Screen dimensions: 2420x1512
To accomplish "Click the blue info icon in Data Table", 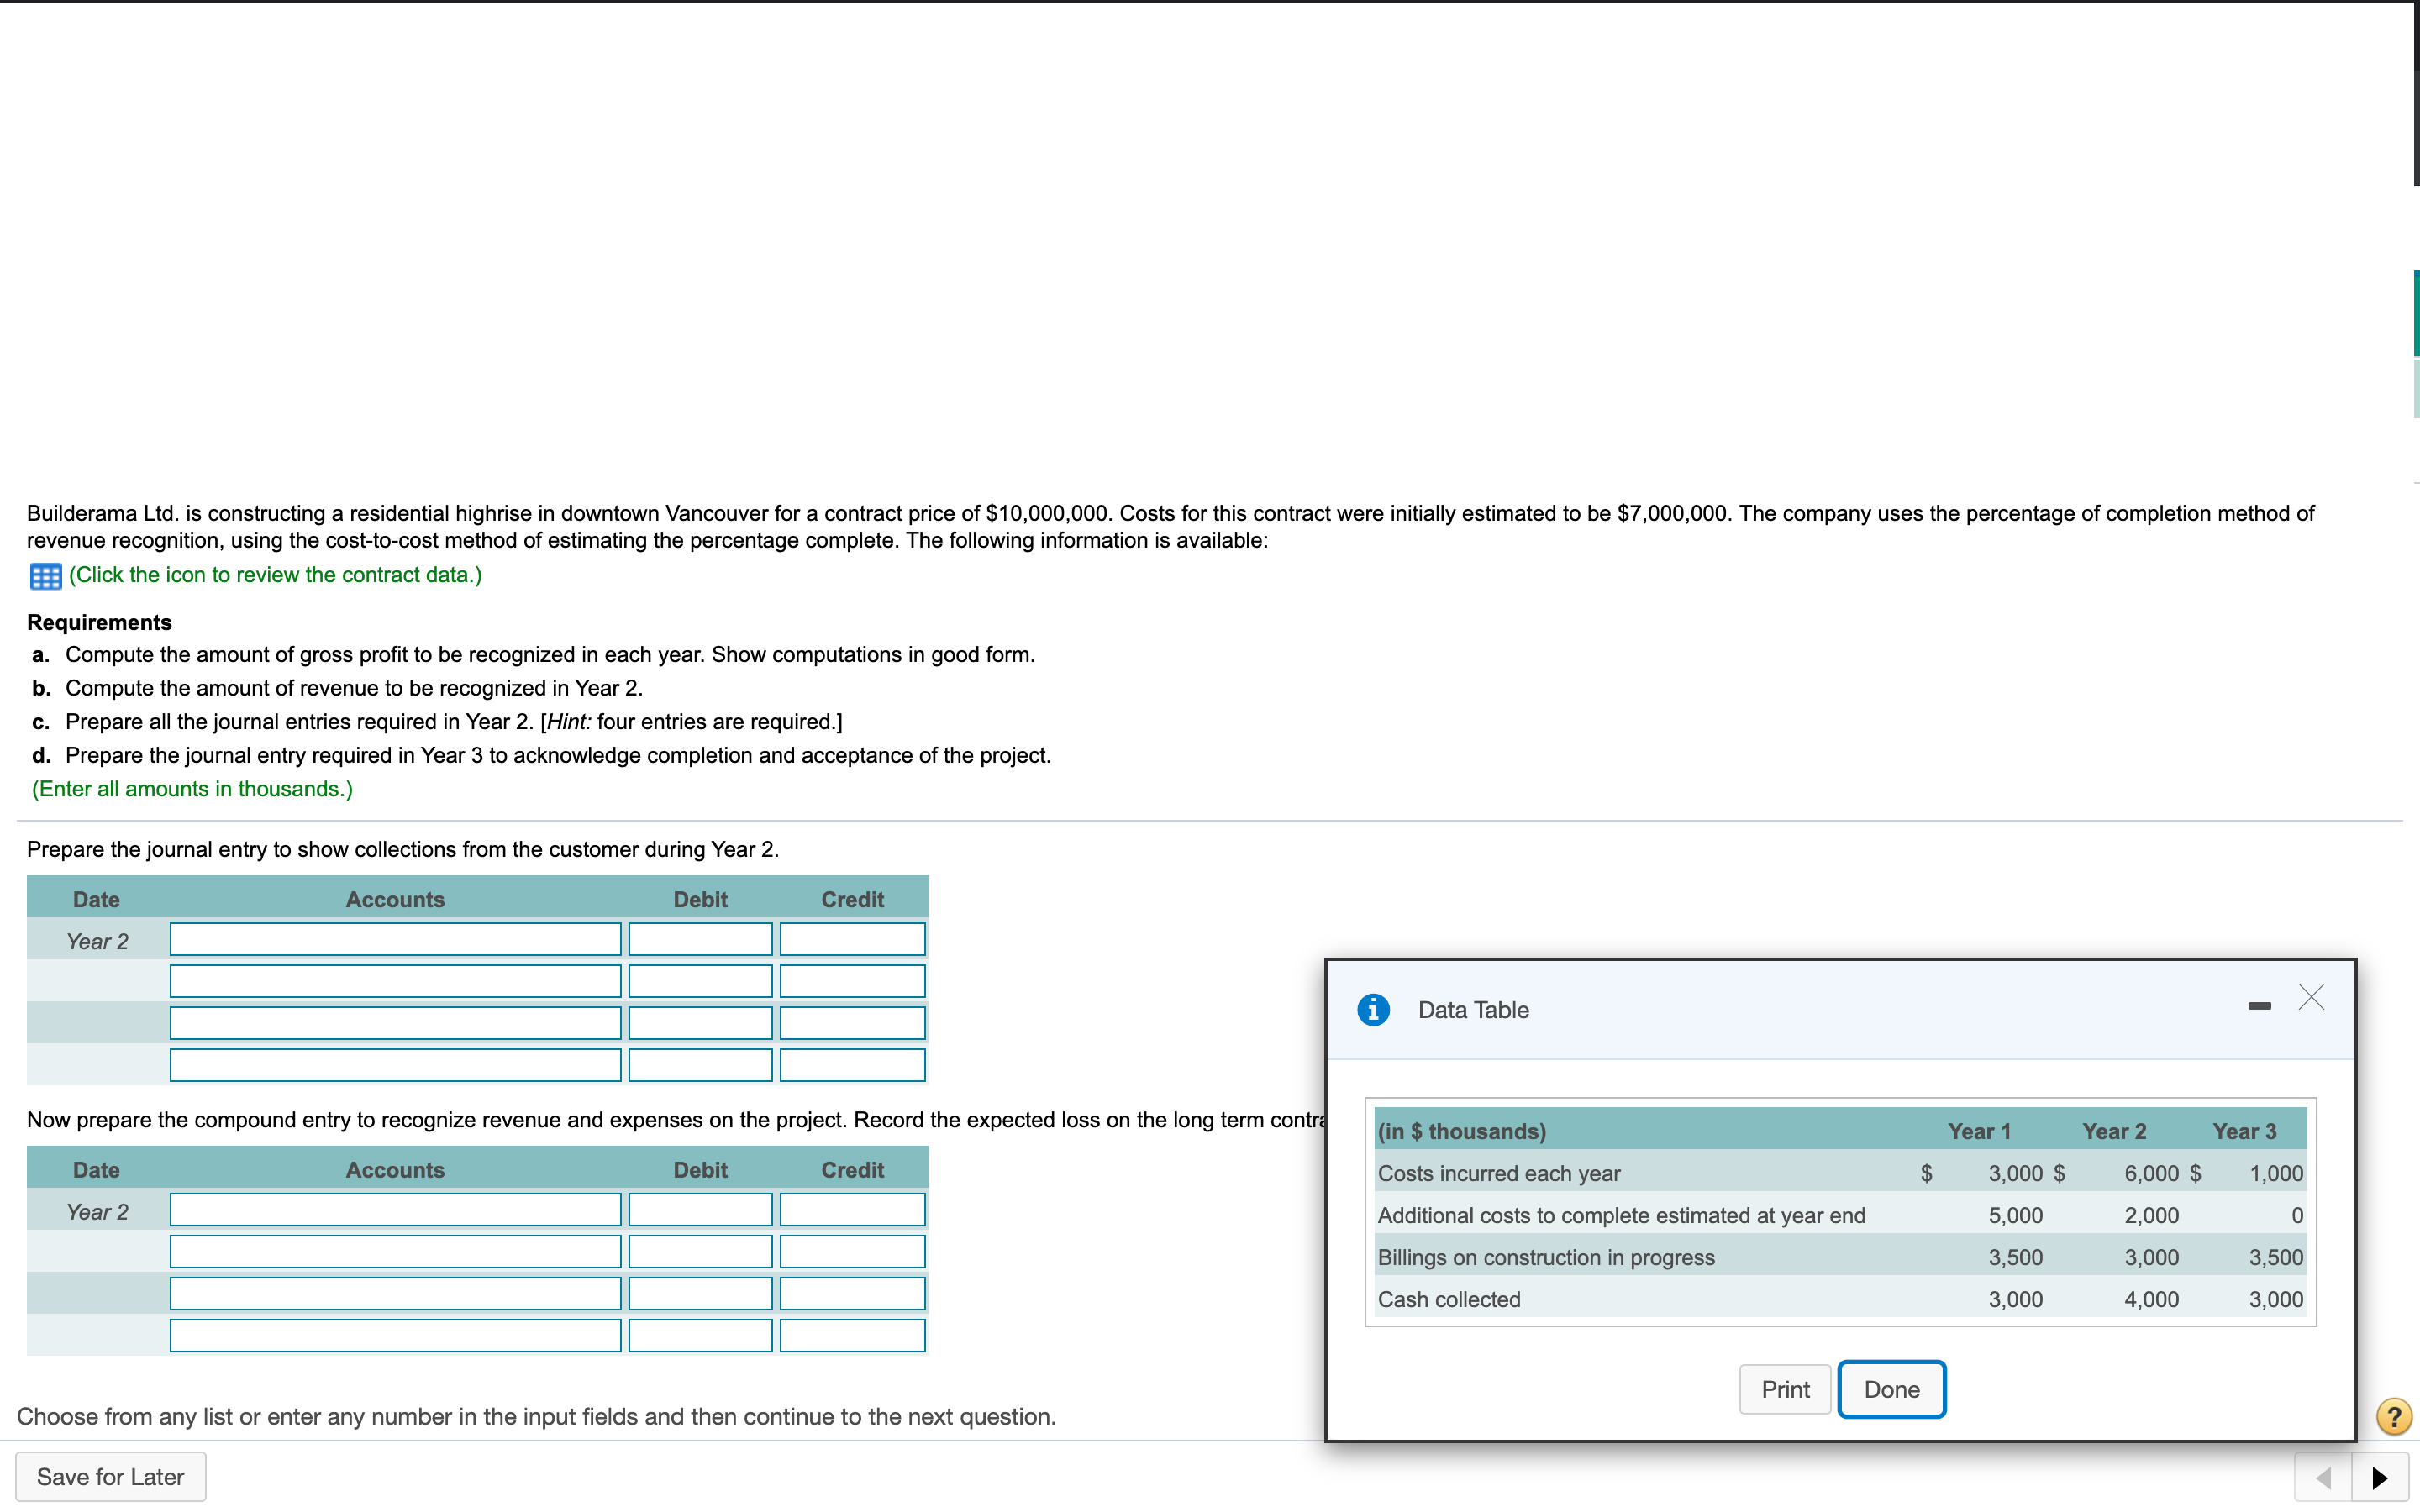I will 1373,1009.
